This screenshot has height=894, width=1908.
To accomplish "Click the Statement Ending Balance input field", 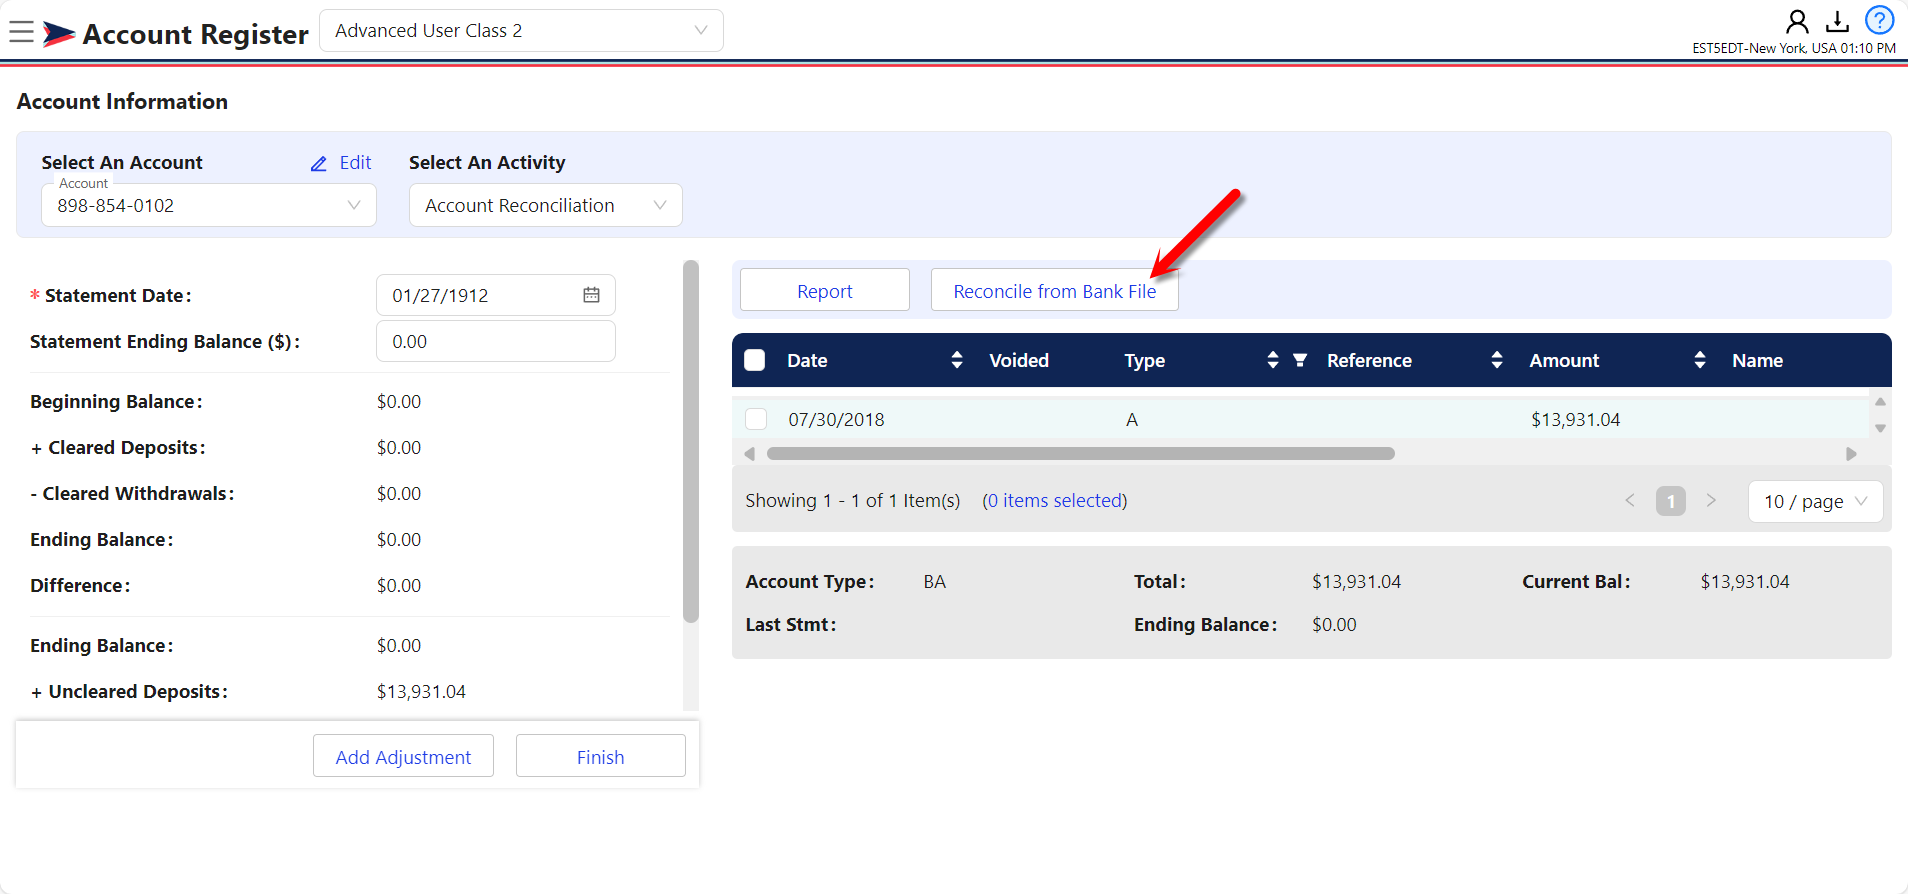I will [x=496, y=341].
